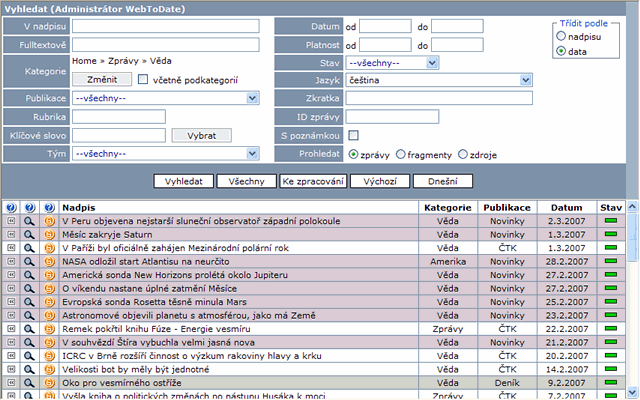Click the 'Změnit' category button
The width and height of the screenshot is (640, 400).
tap(101, 79)
